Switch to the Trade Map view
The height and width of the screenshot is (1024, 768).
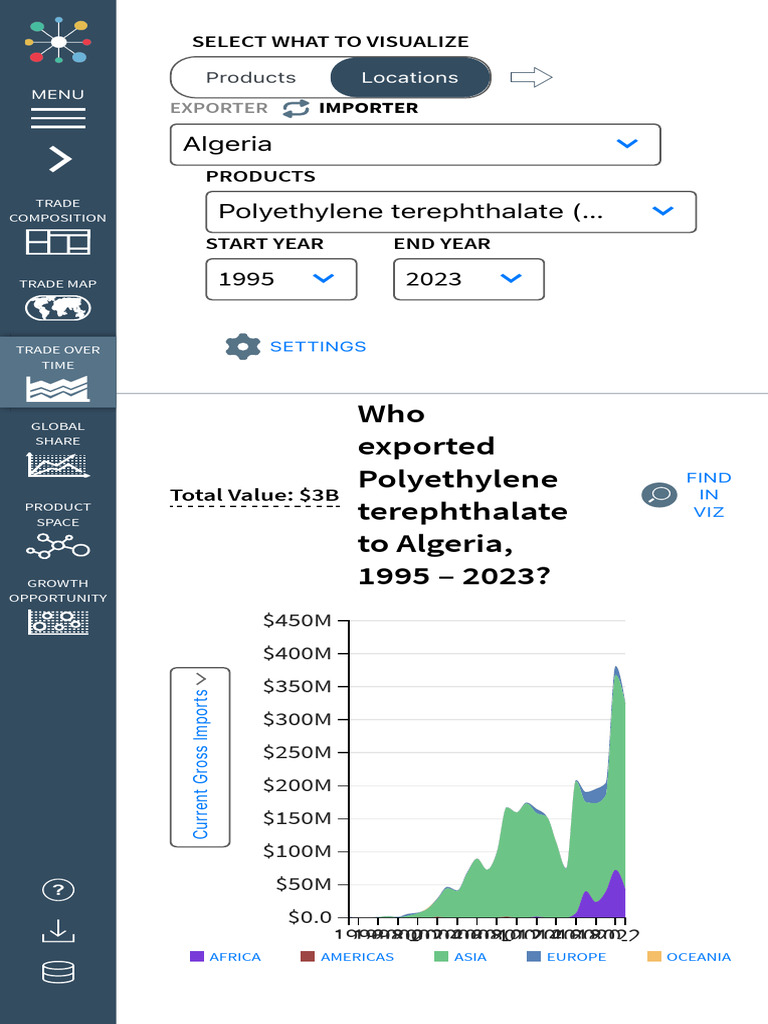point(58,300)
